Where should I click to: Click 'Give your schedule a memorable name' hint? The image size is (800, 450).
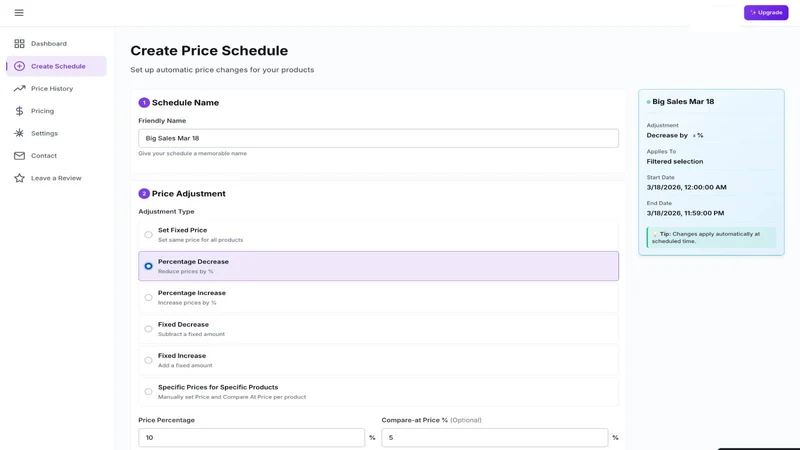point(192,154)
